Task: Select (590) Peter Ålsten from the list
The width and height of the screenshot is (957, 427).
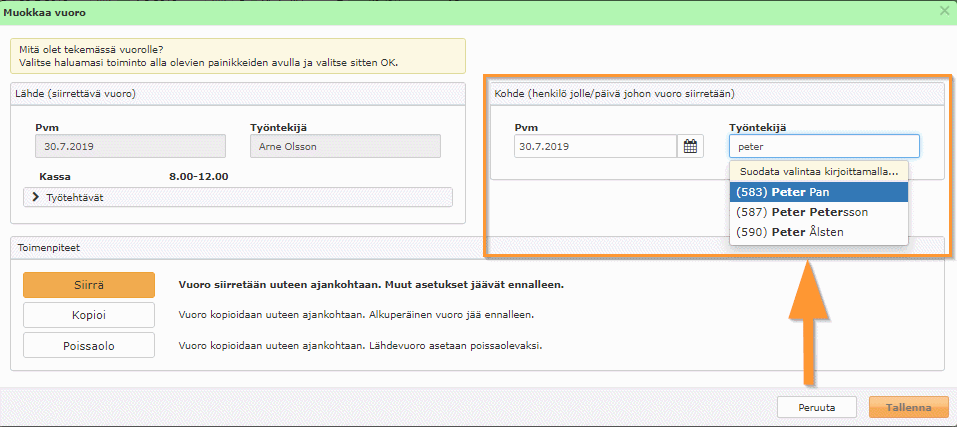Action: tap(818, 232)
